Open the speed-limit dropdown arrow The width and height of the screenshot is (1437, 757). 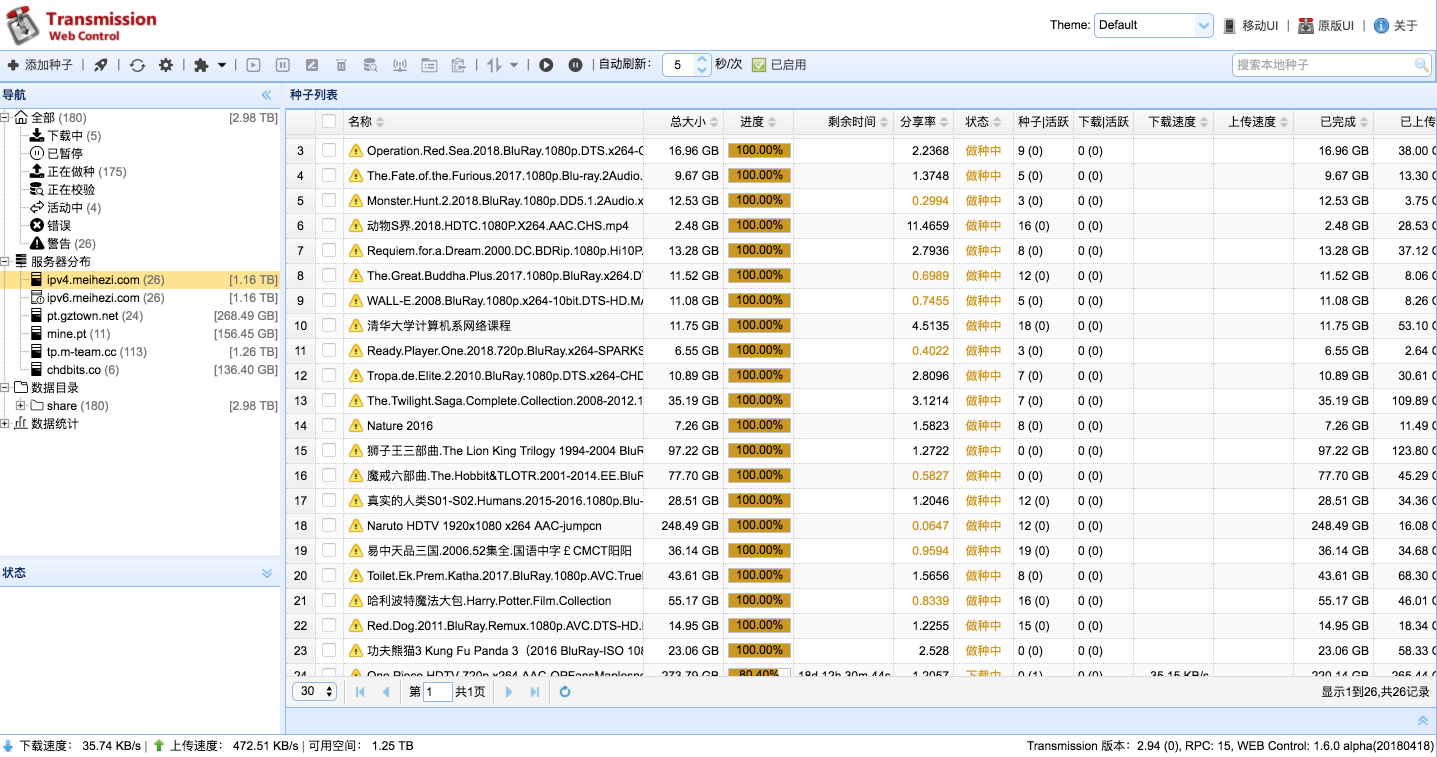pos(514,65)
